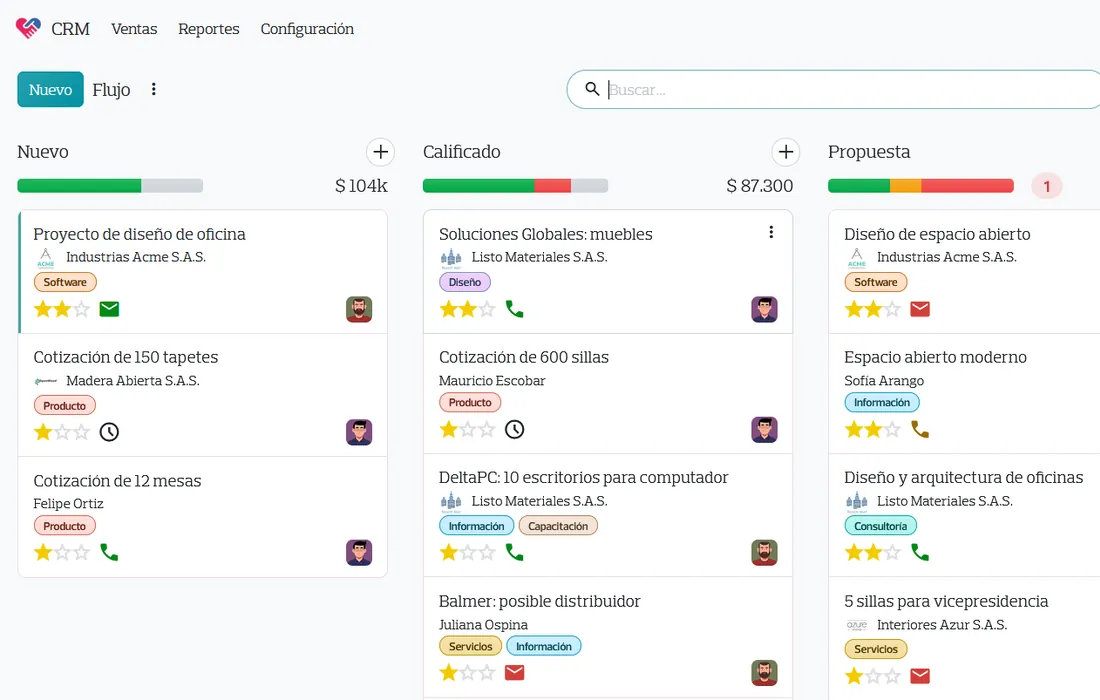Click the CRM app name
The height and width of the screenshot is (700, 1100).
[x=70, y=29]
